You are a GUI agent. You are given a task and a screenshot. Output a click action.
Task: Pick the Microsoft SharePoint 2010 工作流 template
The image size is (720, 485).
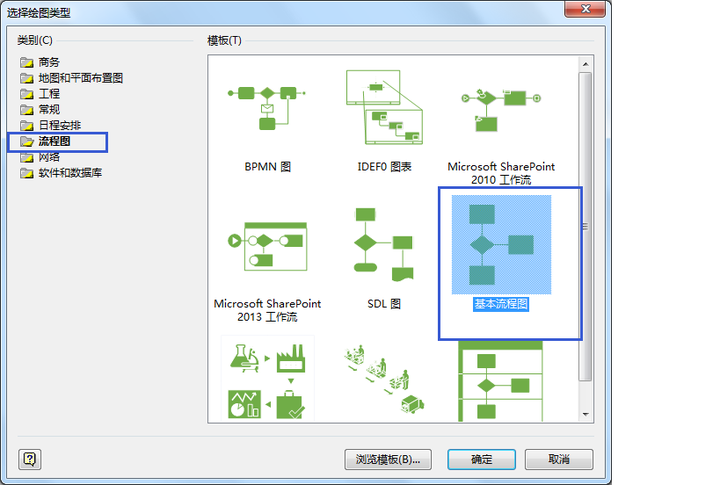click(501, 110)
